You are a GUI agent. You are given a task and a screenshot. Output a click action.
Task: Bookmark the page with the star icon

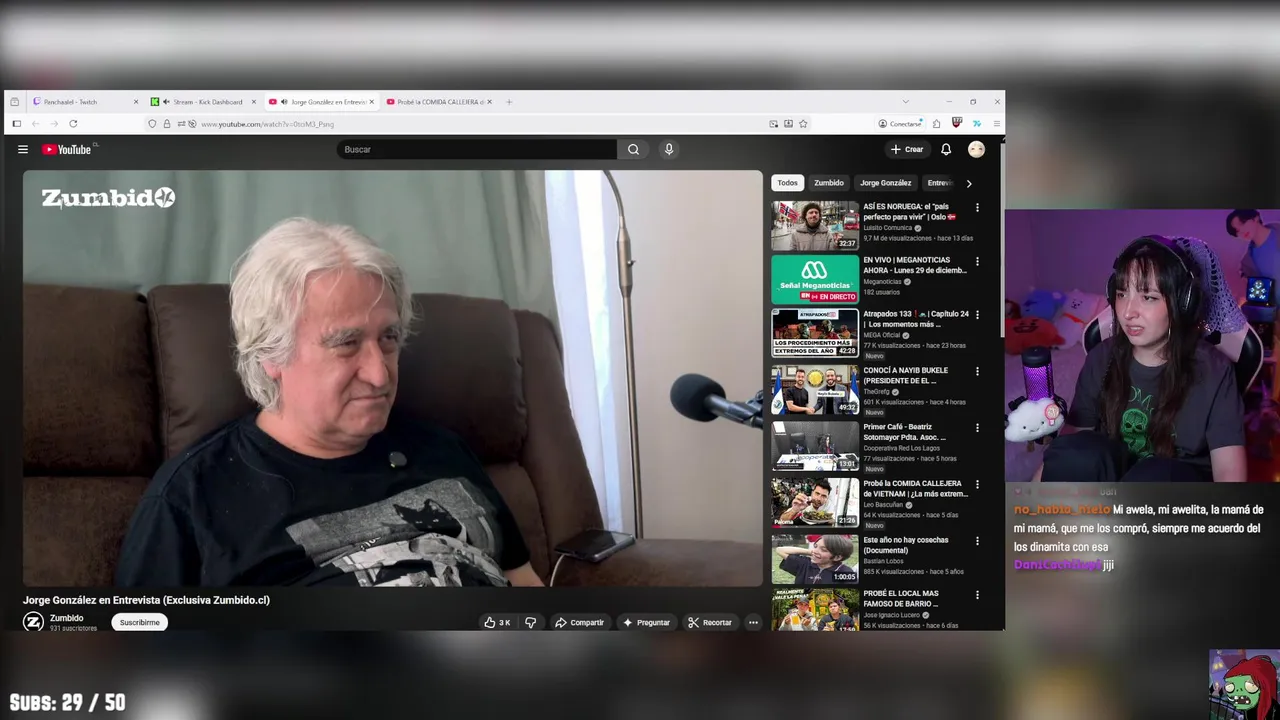click(803, 124)
